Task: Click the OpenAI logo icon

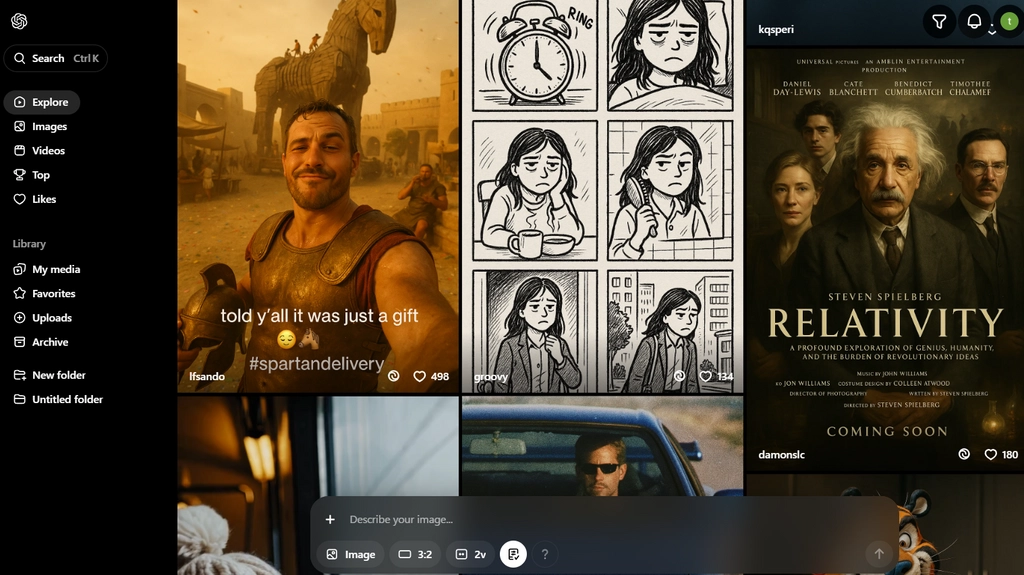Action: pyautogui.click(x=19, y=22)
